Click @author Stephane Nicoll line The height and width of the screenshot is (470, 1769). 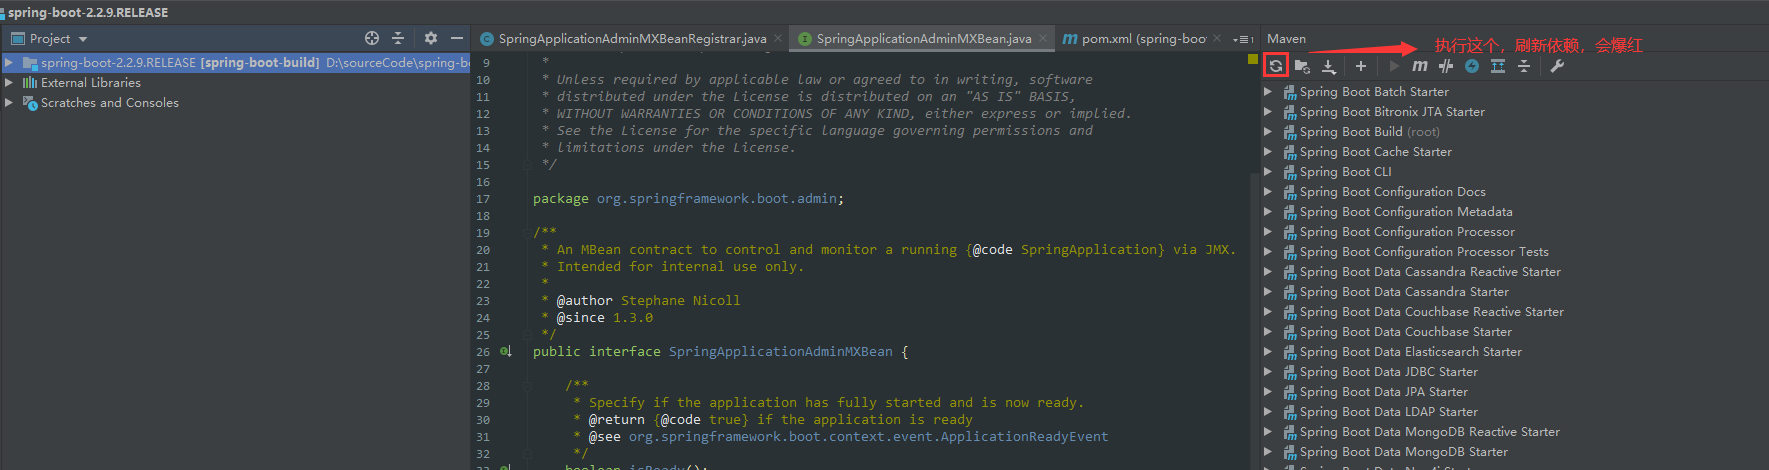pos(648,301)
